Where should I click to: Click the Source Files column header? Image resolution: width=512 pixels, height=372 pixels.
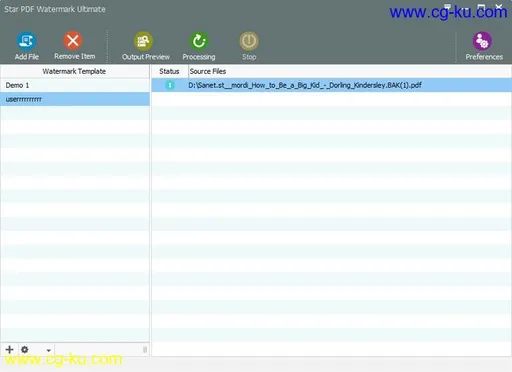point(350,71)
